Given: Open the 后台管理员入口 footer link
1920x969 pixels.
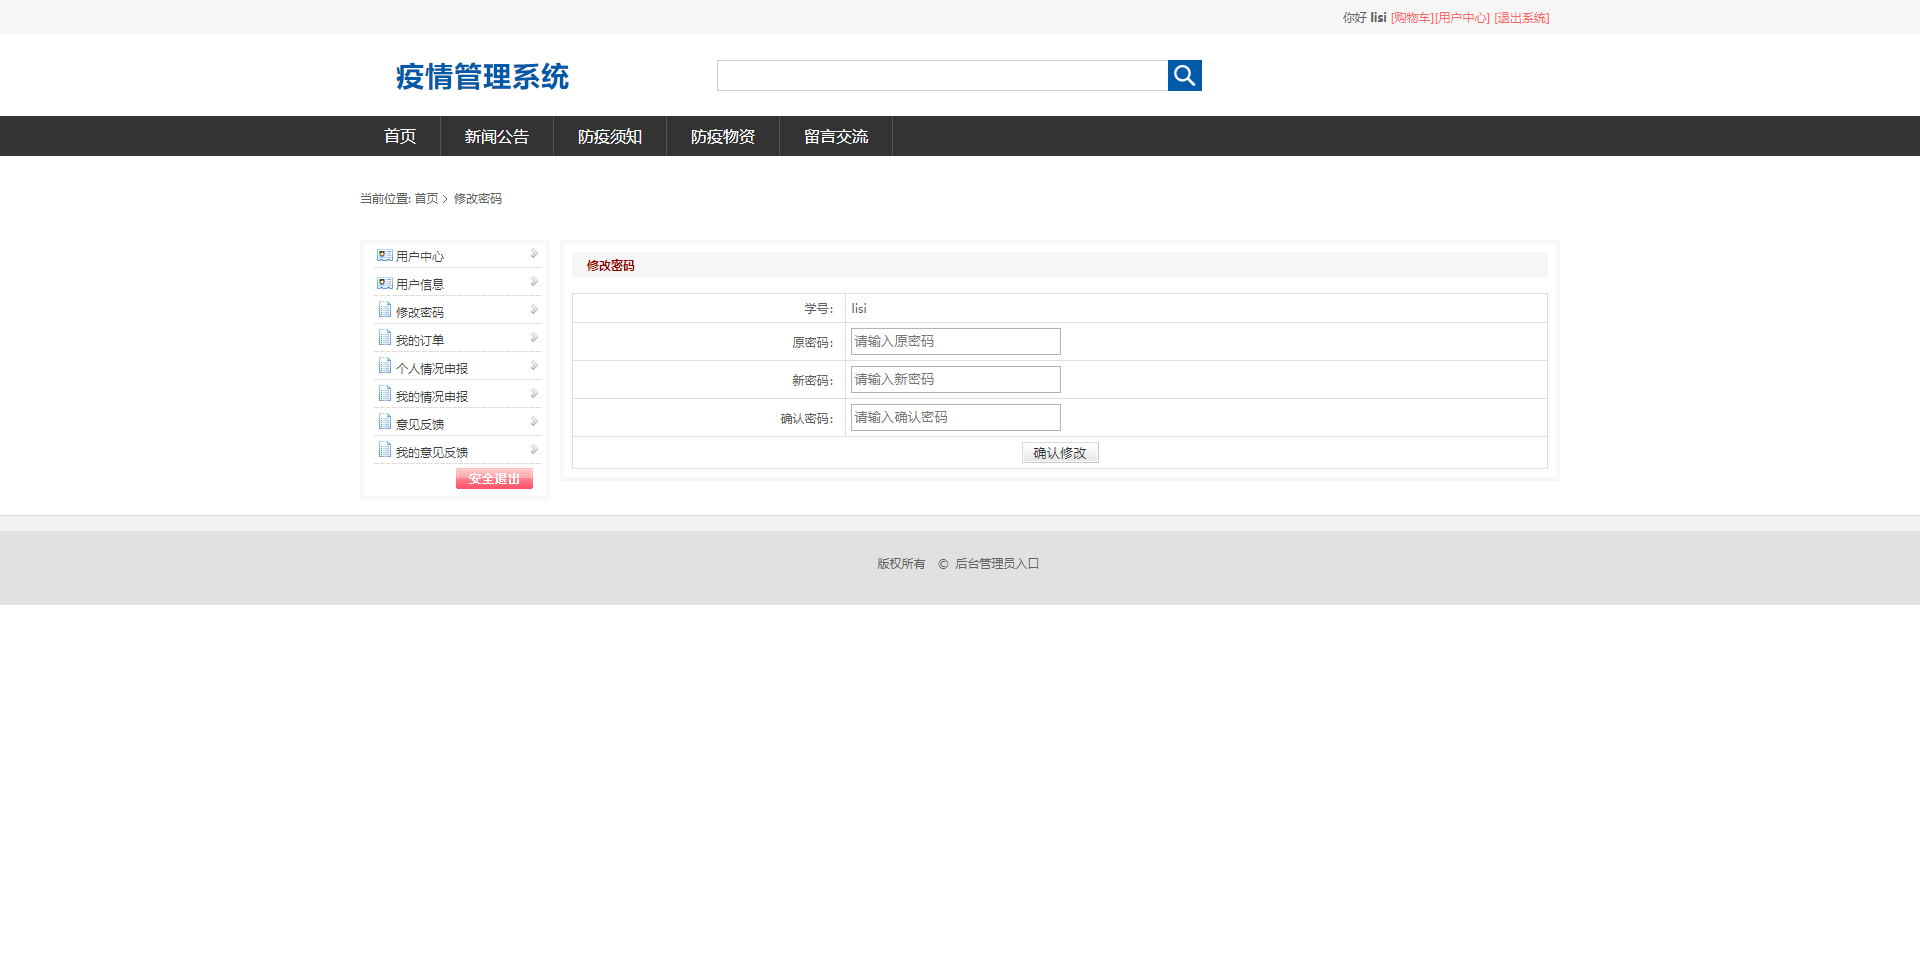Looking at the screenshot, I should 997,564.
